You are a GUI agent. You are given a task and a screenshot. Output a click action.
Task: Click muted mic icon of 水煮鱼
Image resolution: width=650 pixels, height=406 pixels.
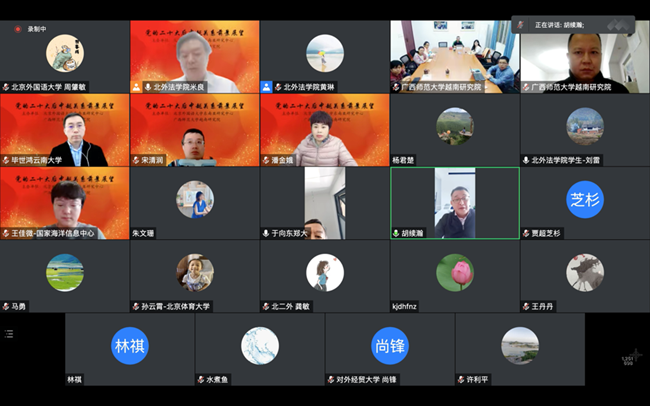pyautogui.click(x=201, y=379)
